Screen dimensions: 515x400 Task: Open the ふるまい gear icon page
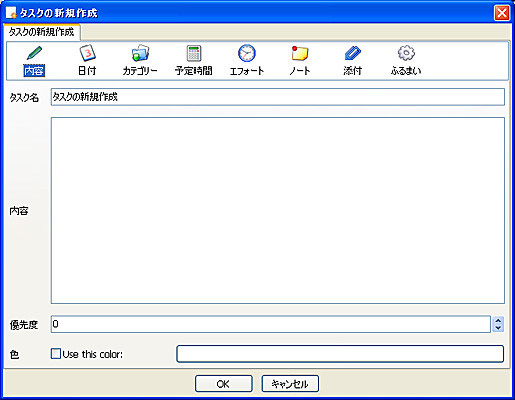click(406, 53)
